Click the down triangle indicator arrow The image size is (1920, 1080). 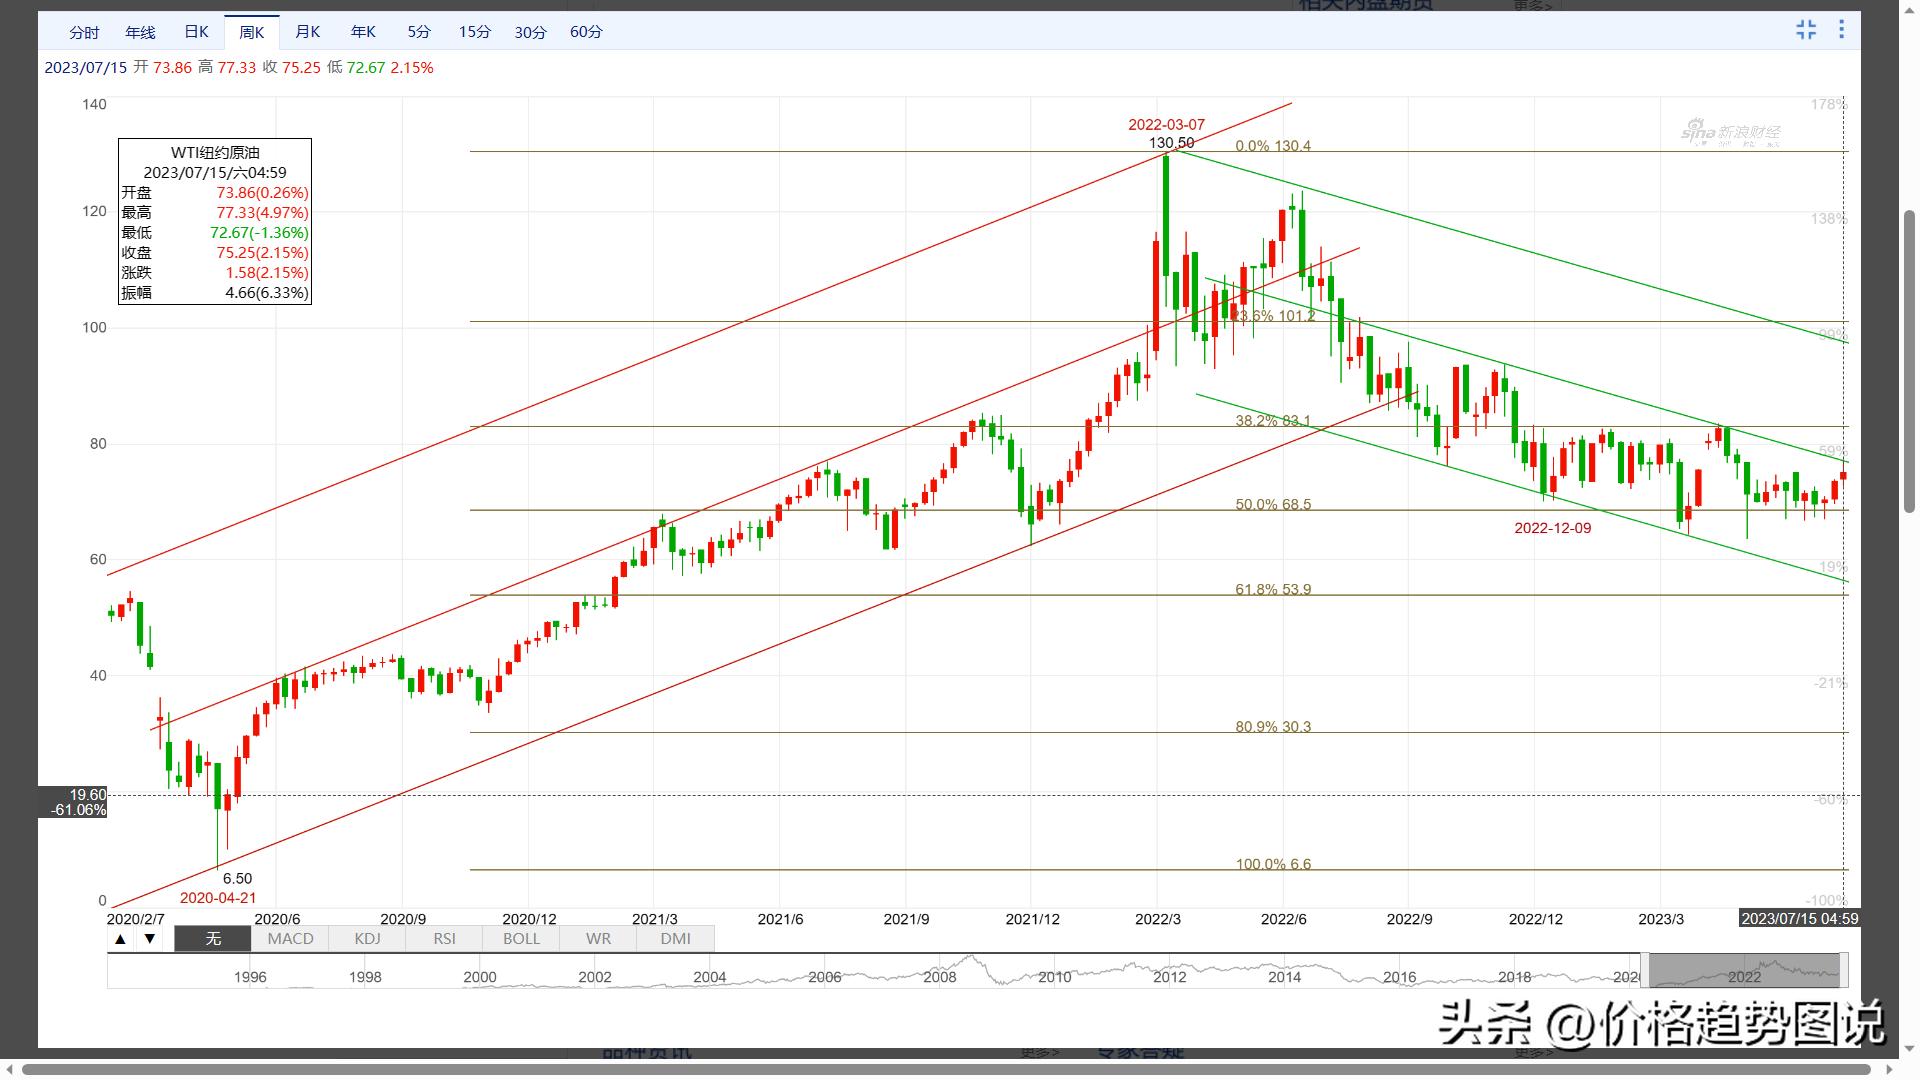tap(150, 939)
